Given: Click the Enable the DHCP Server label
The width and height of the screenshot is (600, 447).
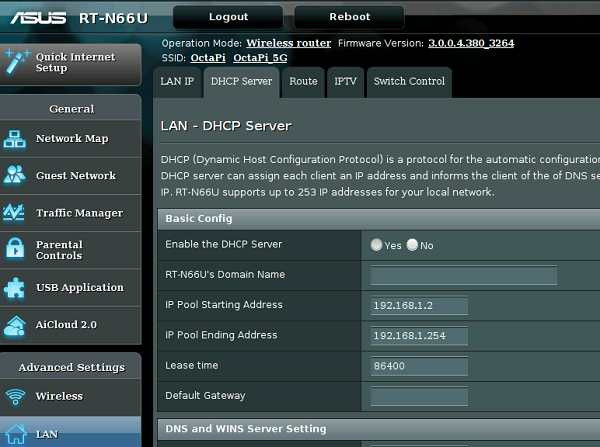Looking at the screenshot, I should point(223,245).
